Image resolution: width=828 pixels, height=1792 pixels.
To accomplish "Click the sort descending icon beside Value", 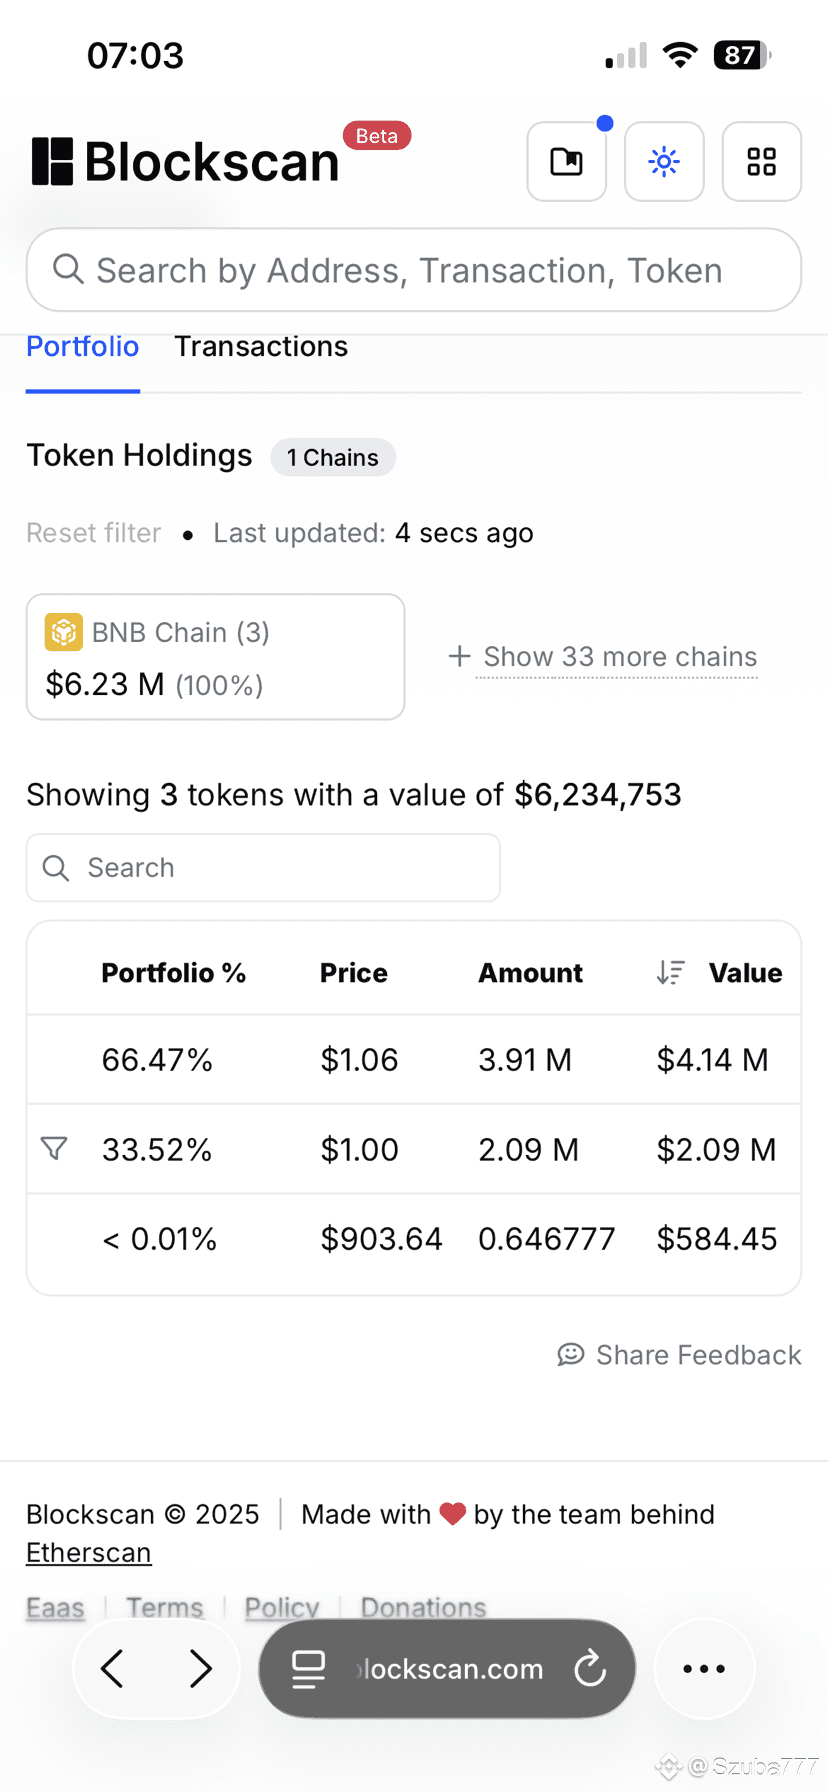I will point(670,972).
